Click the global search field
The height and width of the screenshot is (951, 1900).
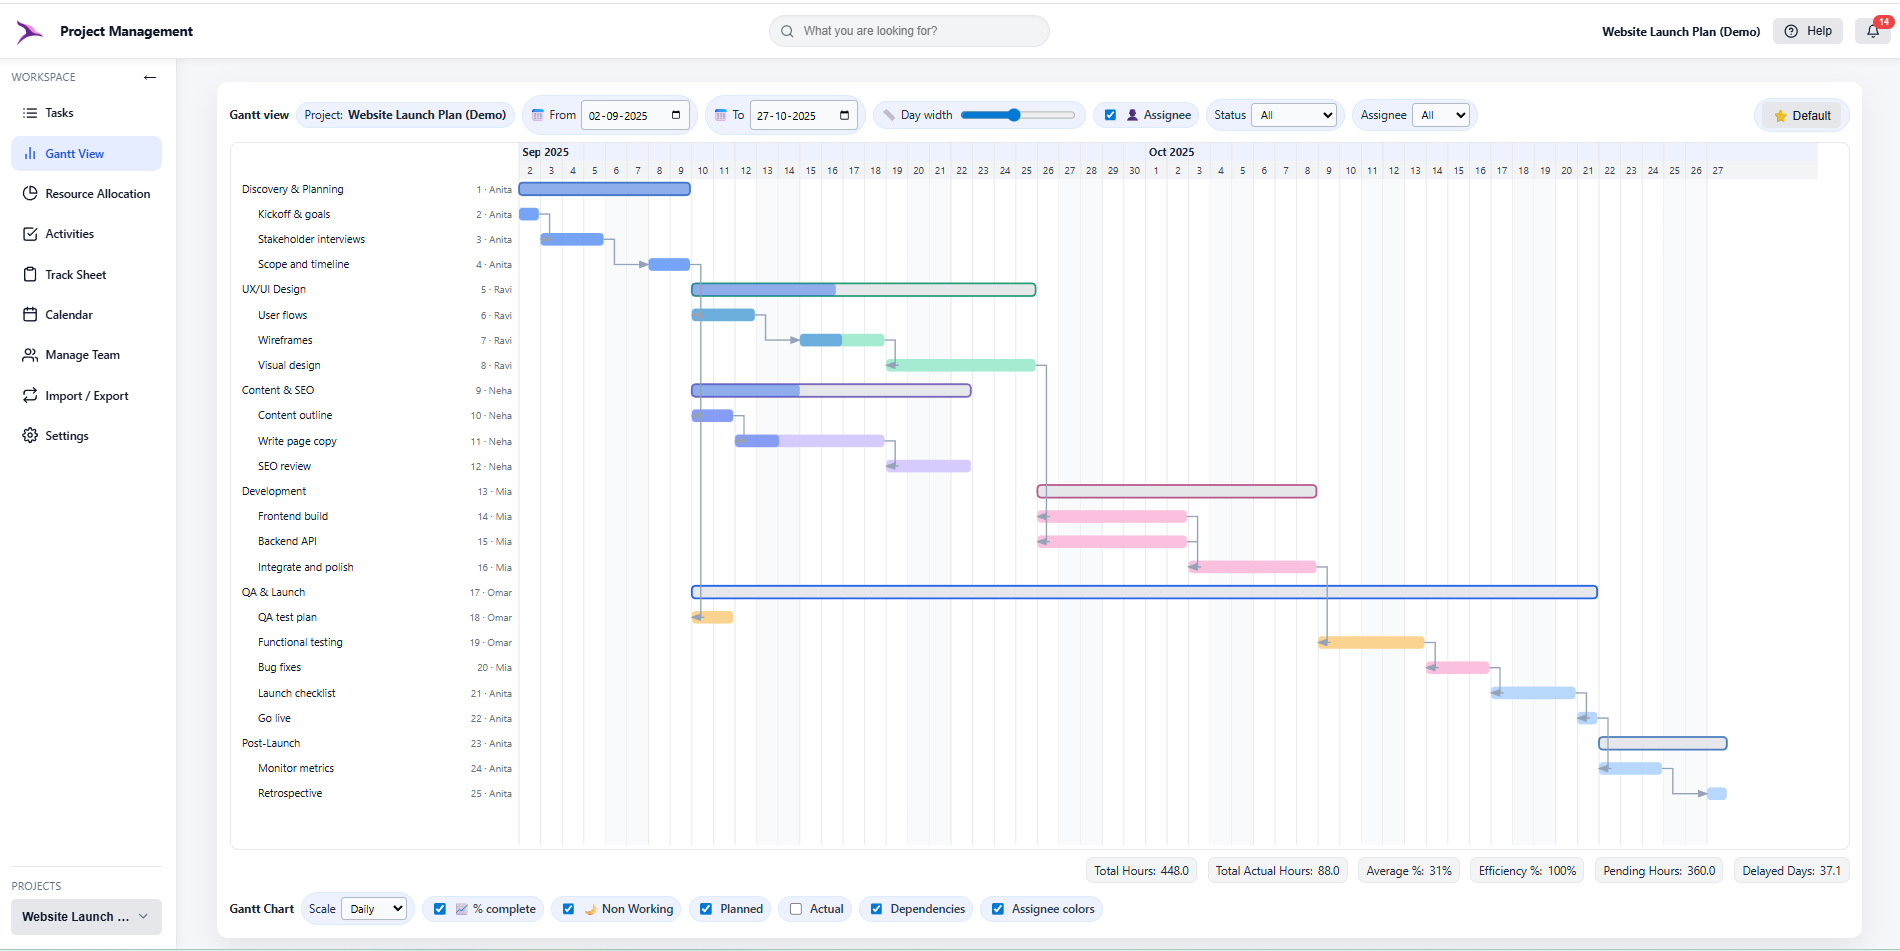tap(908, 31)
